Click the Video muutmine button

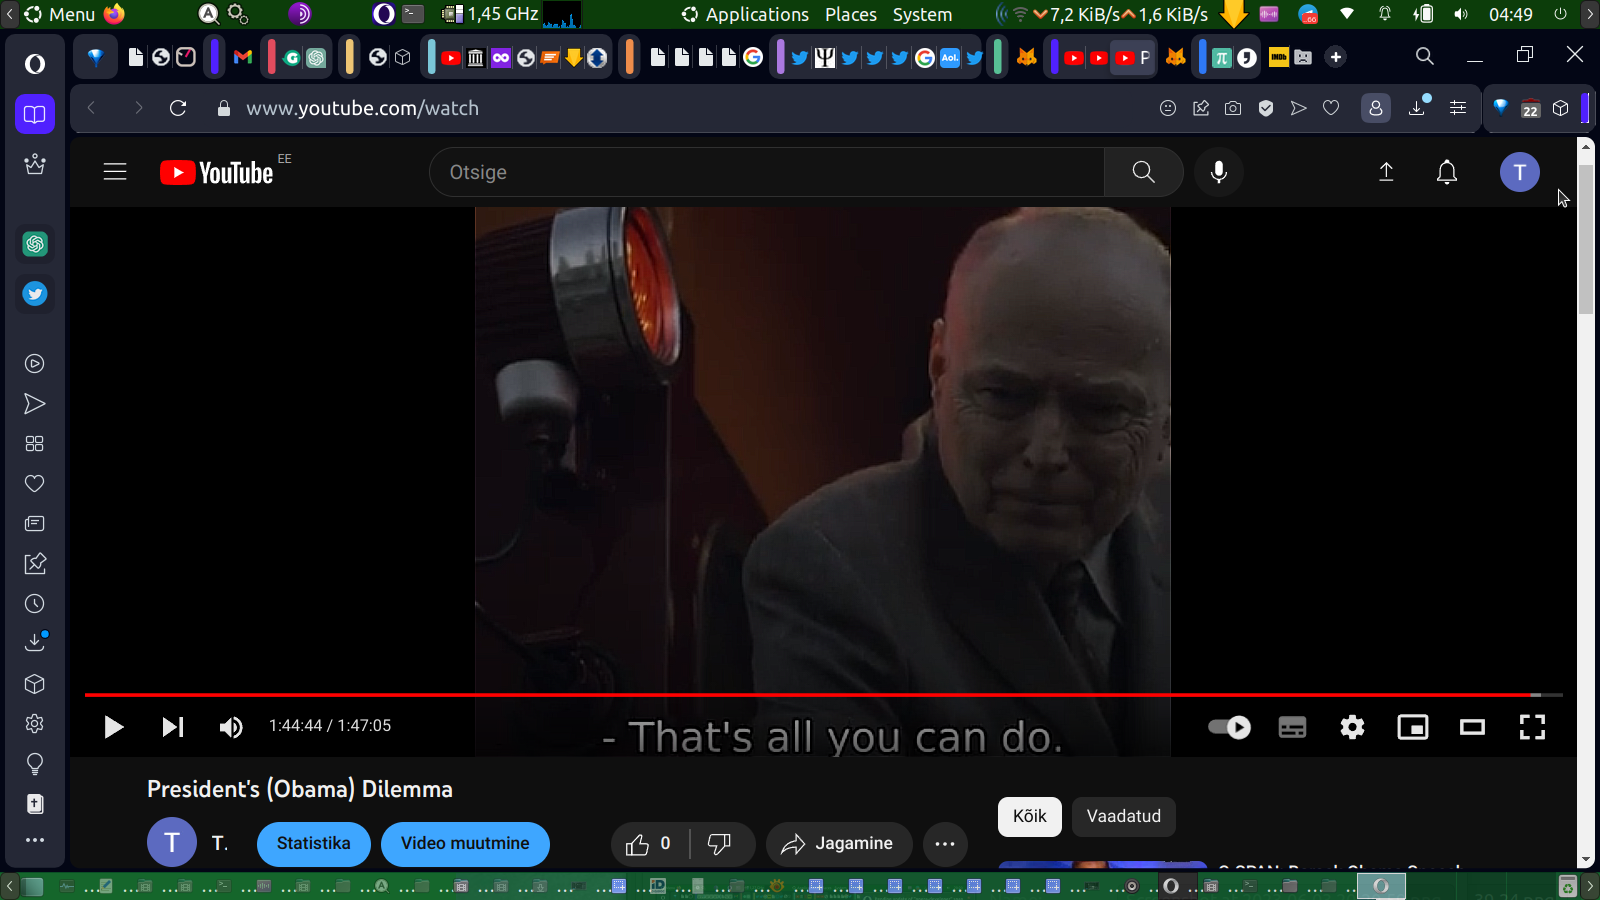tap(465, 844)
